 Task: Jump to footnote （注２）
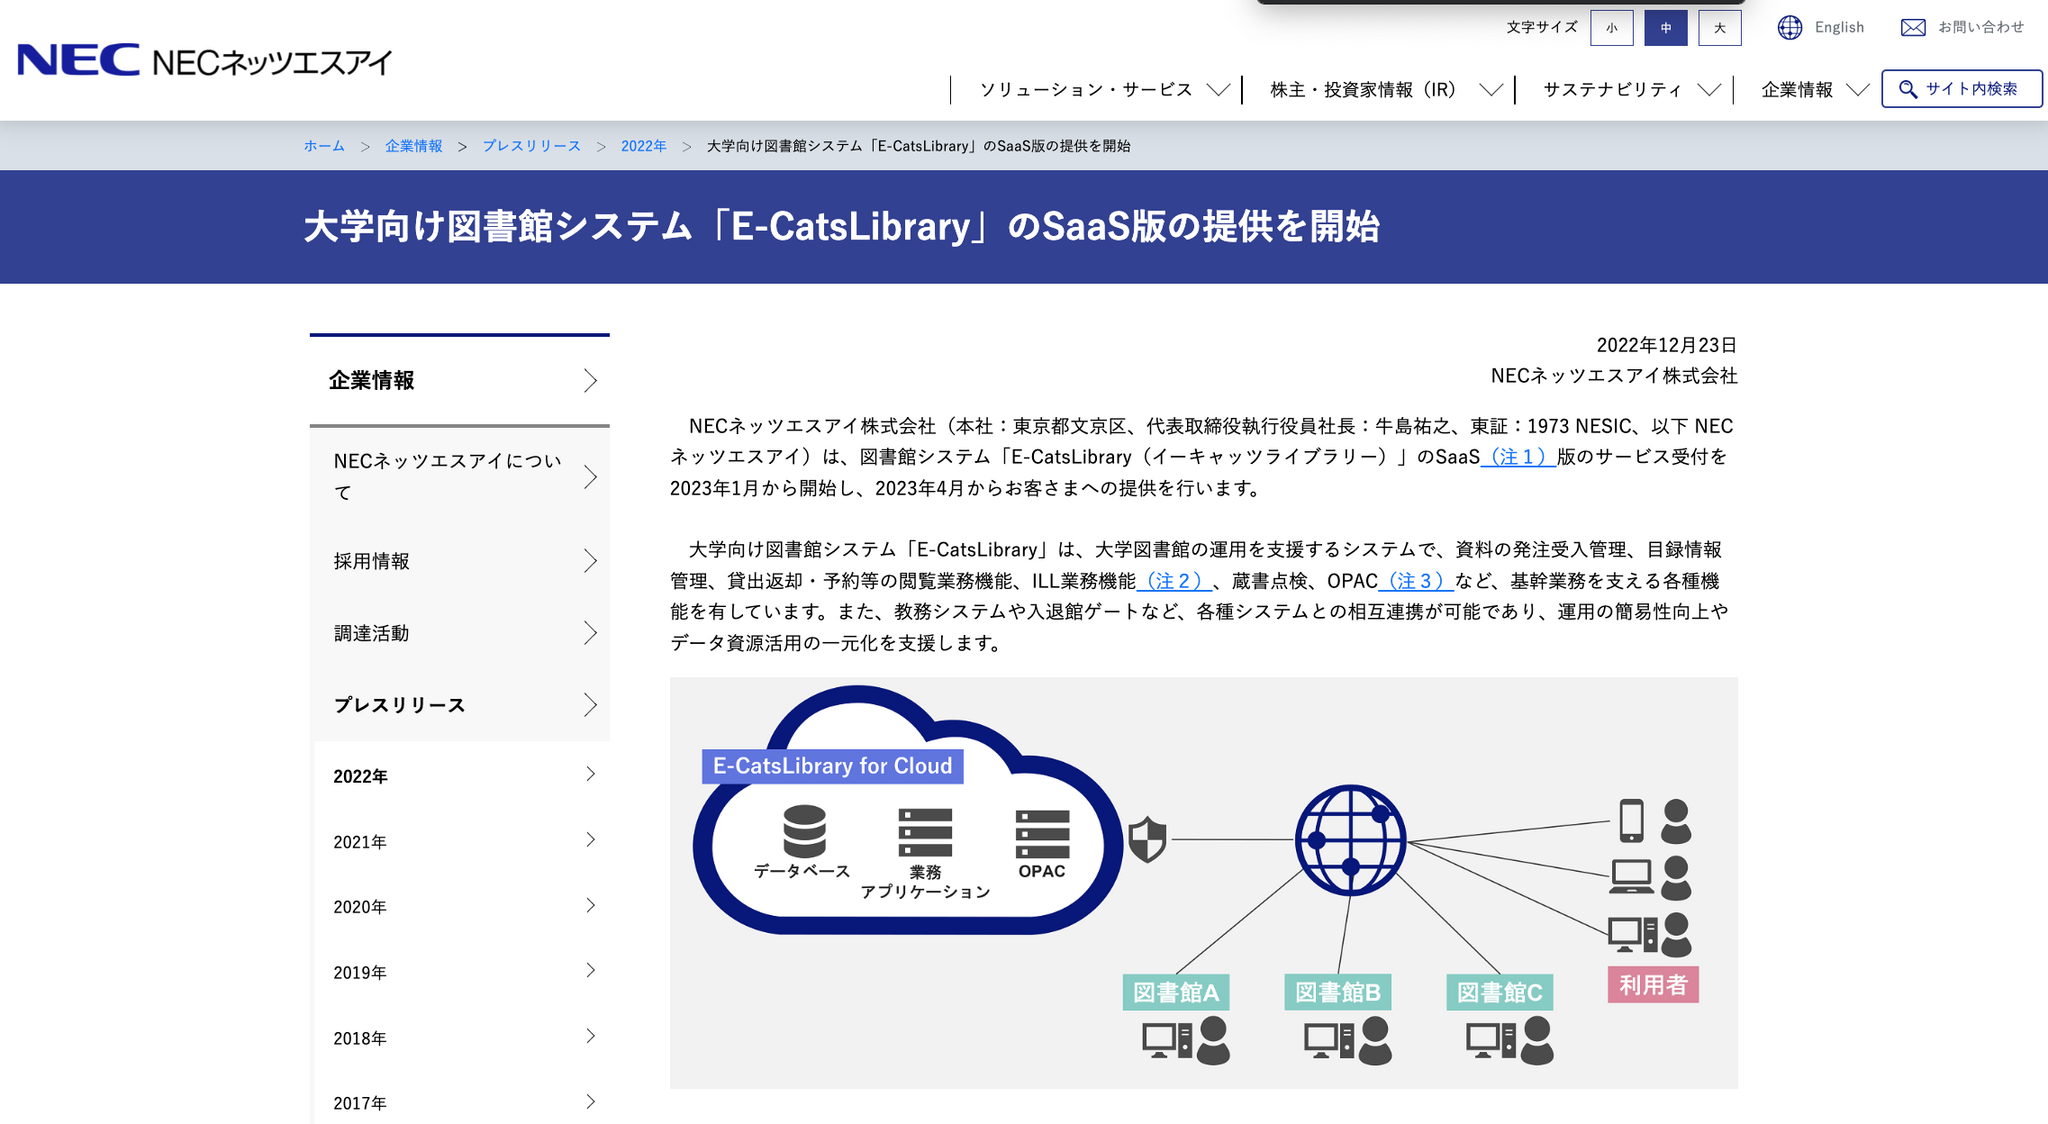pos(1174,581)
